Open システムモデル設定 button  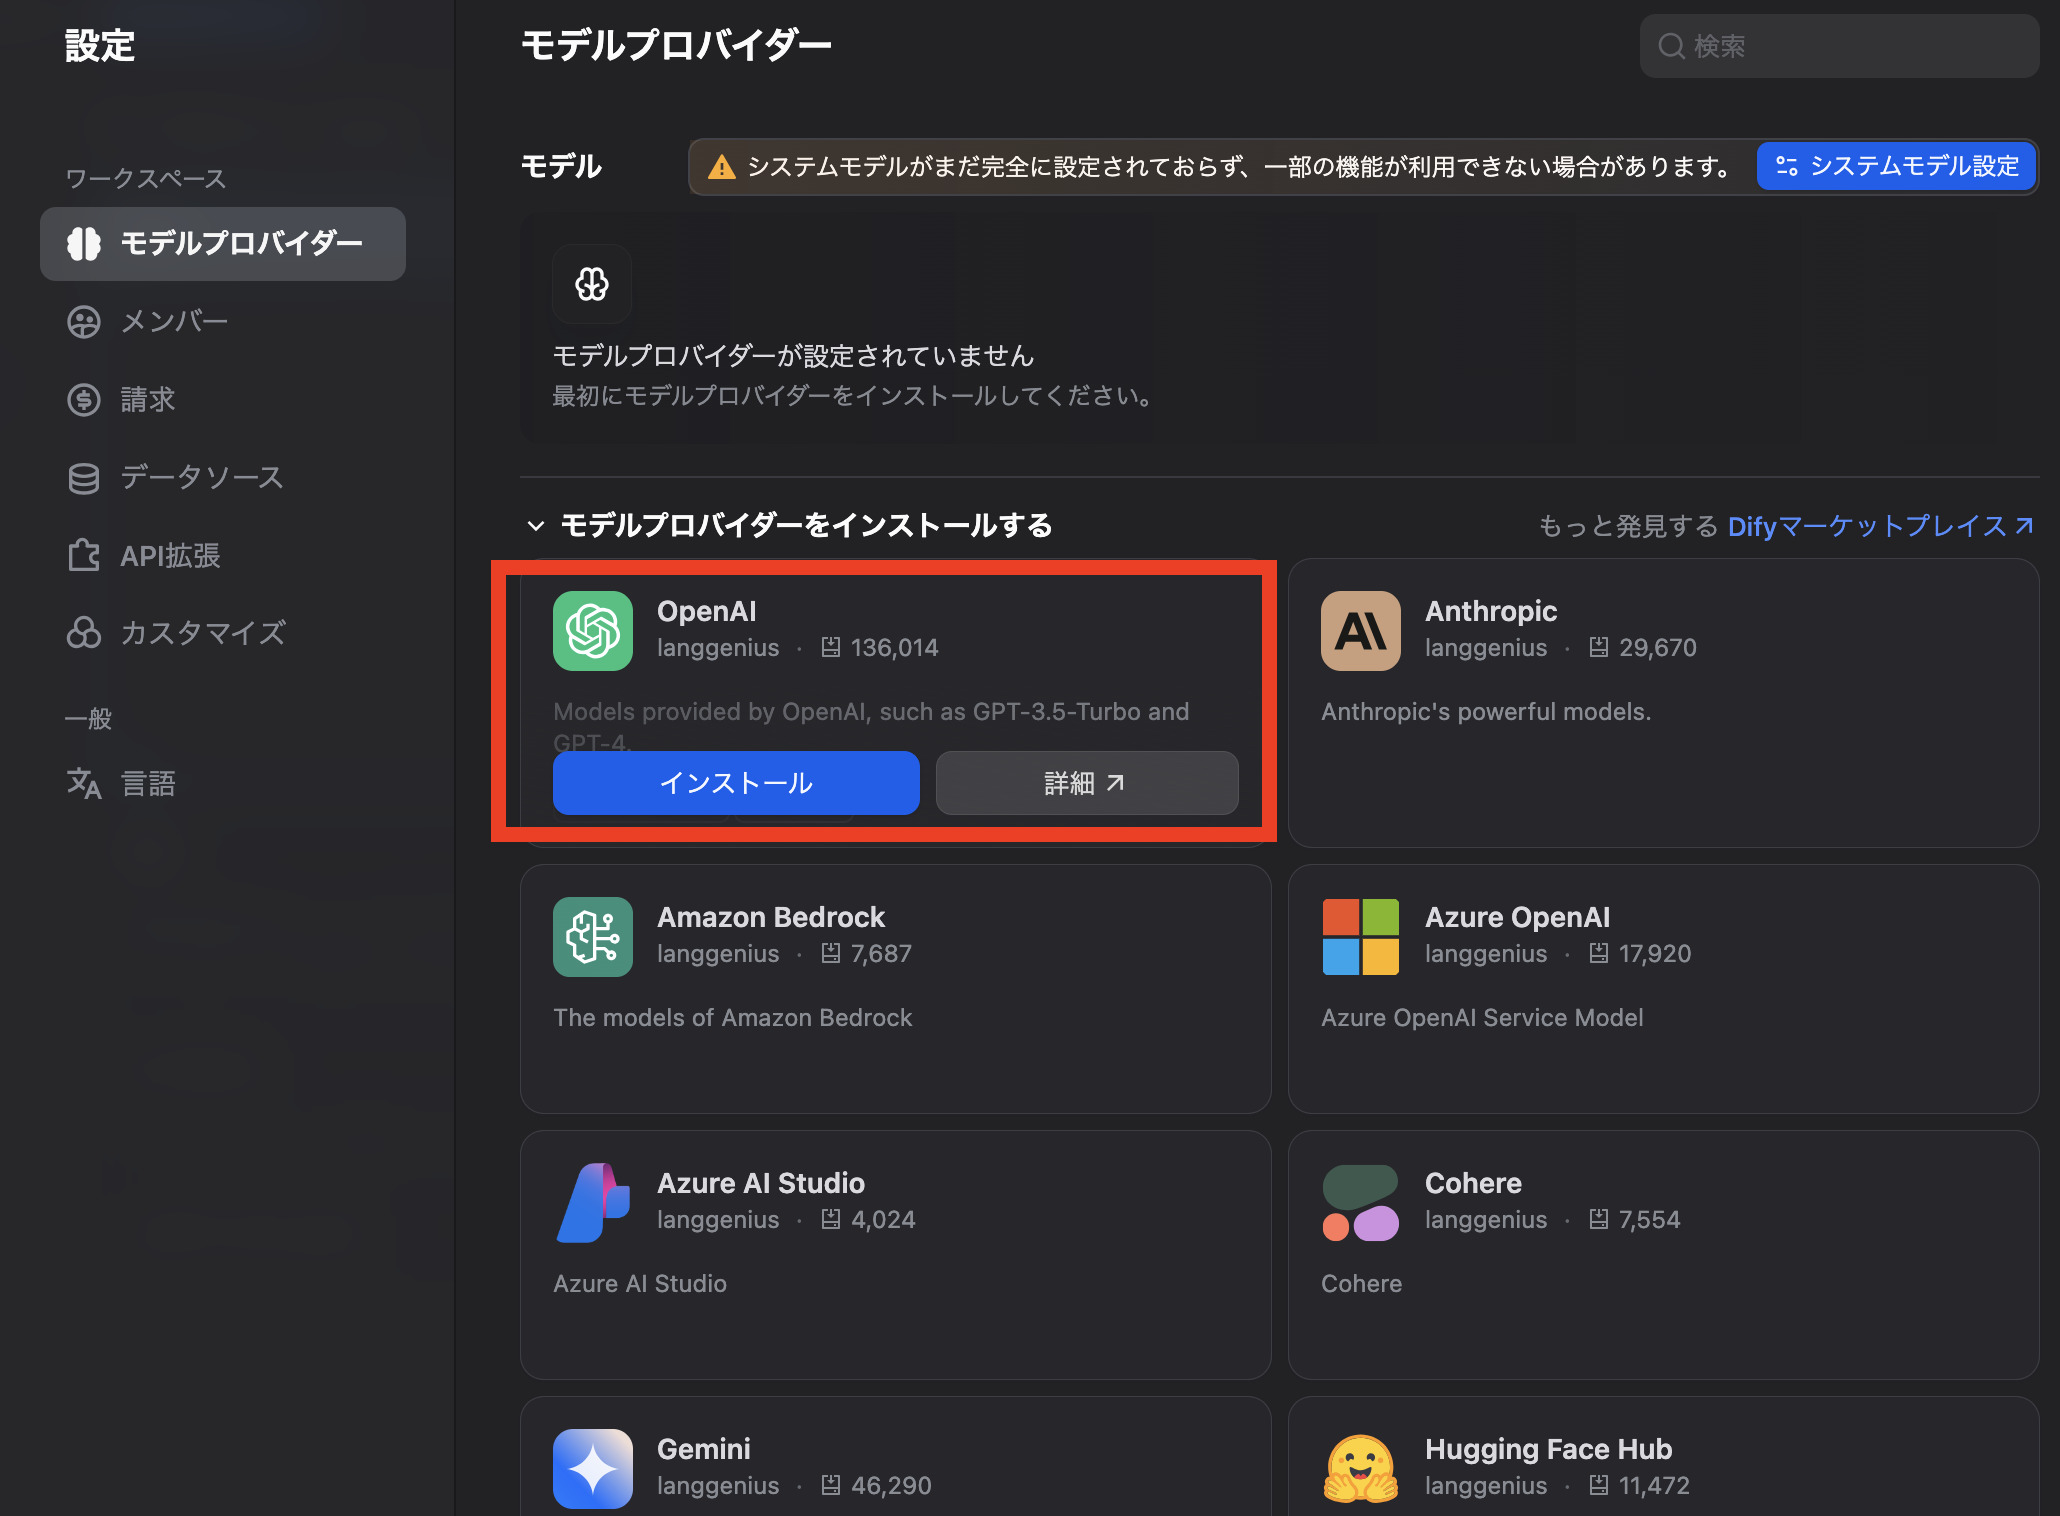(x=1896, y=166)
